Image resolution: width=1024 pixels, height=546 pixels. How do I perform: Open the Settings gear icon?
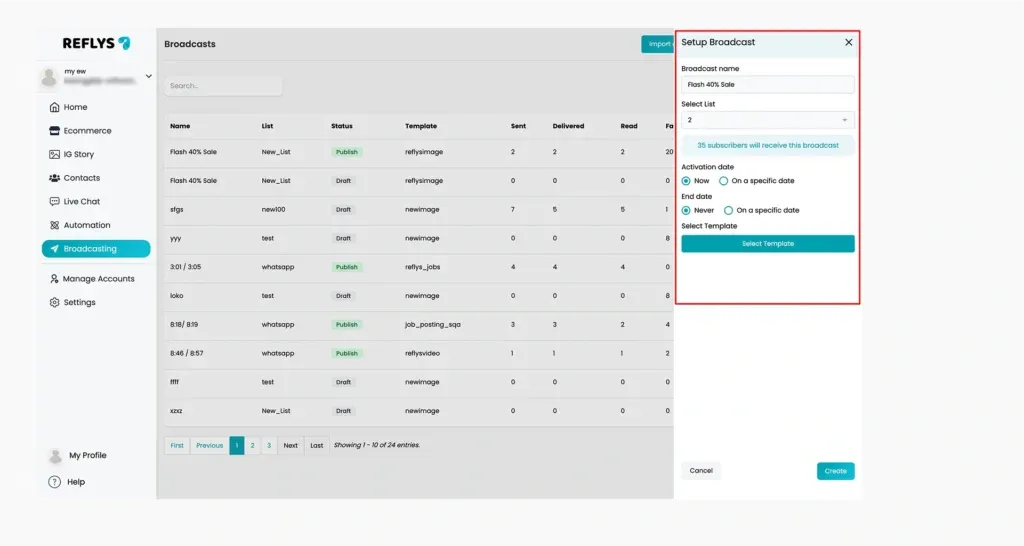pos(54,302)
